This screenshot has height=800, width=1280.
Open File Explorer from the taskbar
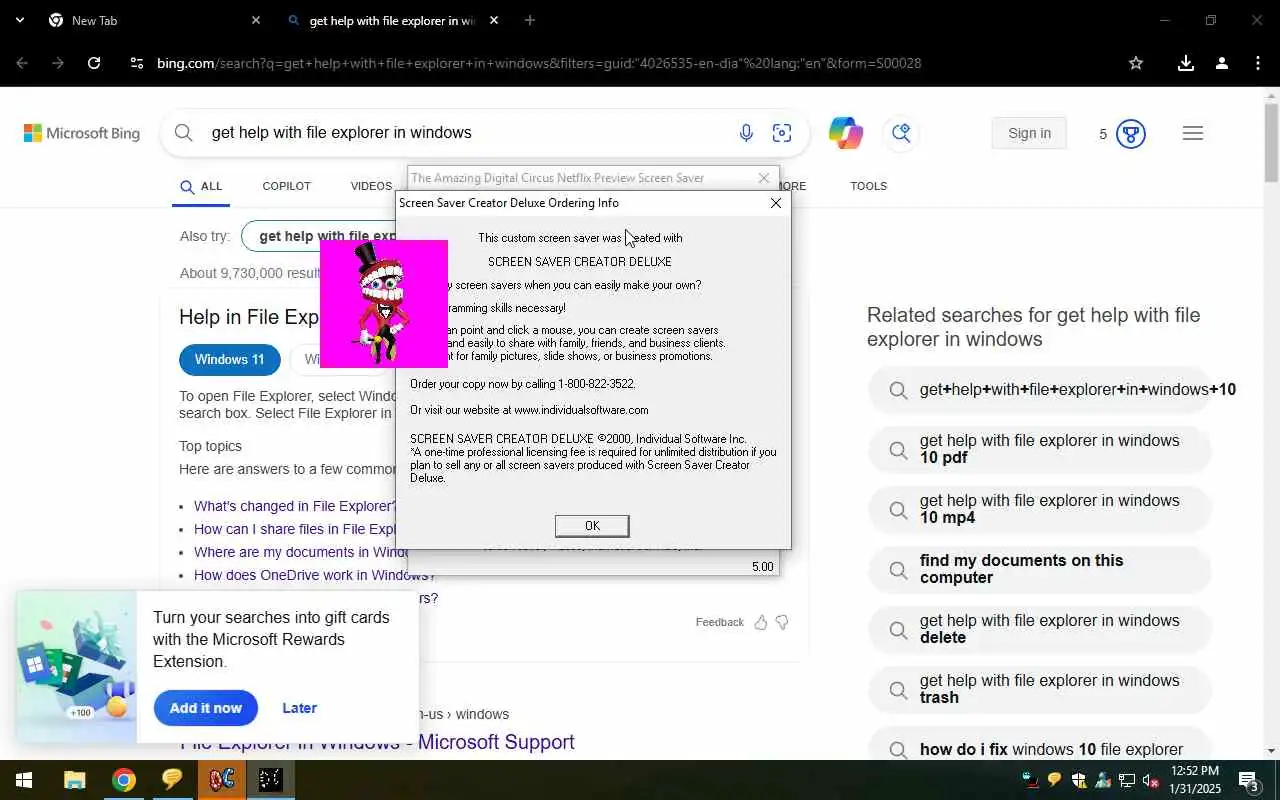tap(75, 780)
